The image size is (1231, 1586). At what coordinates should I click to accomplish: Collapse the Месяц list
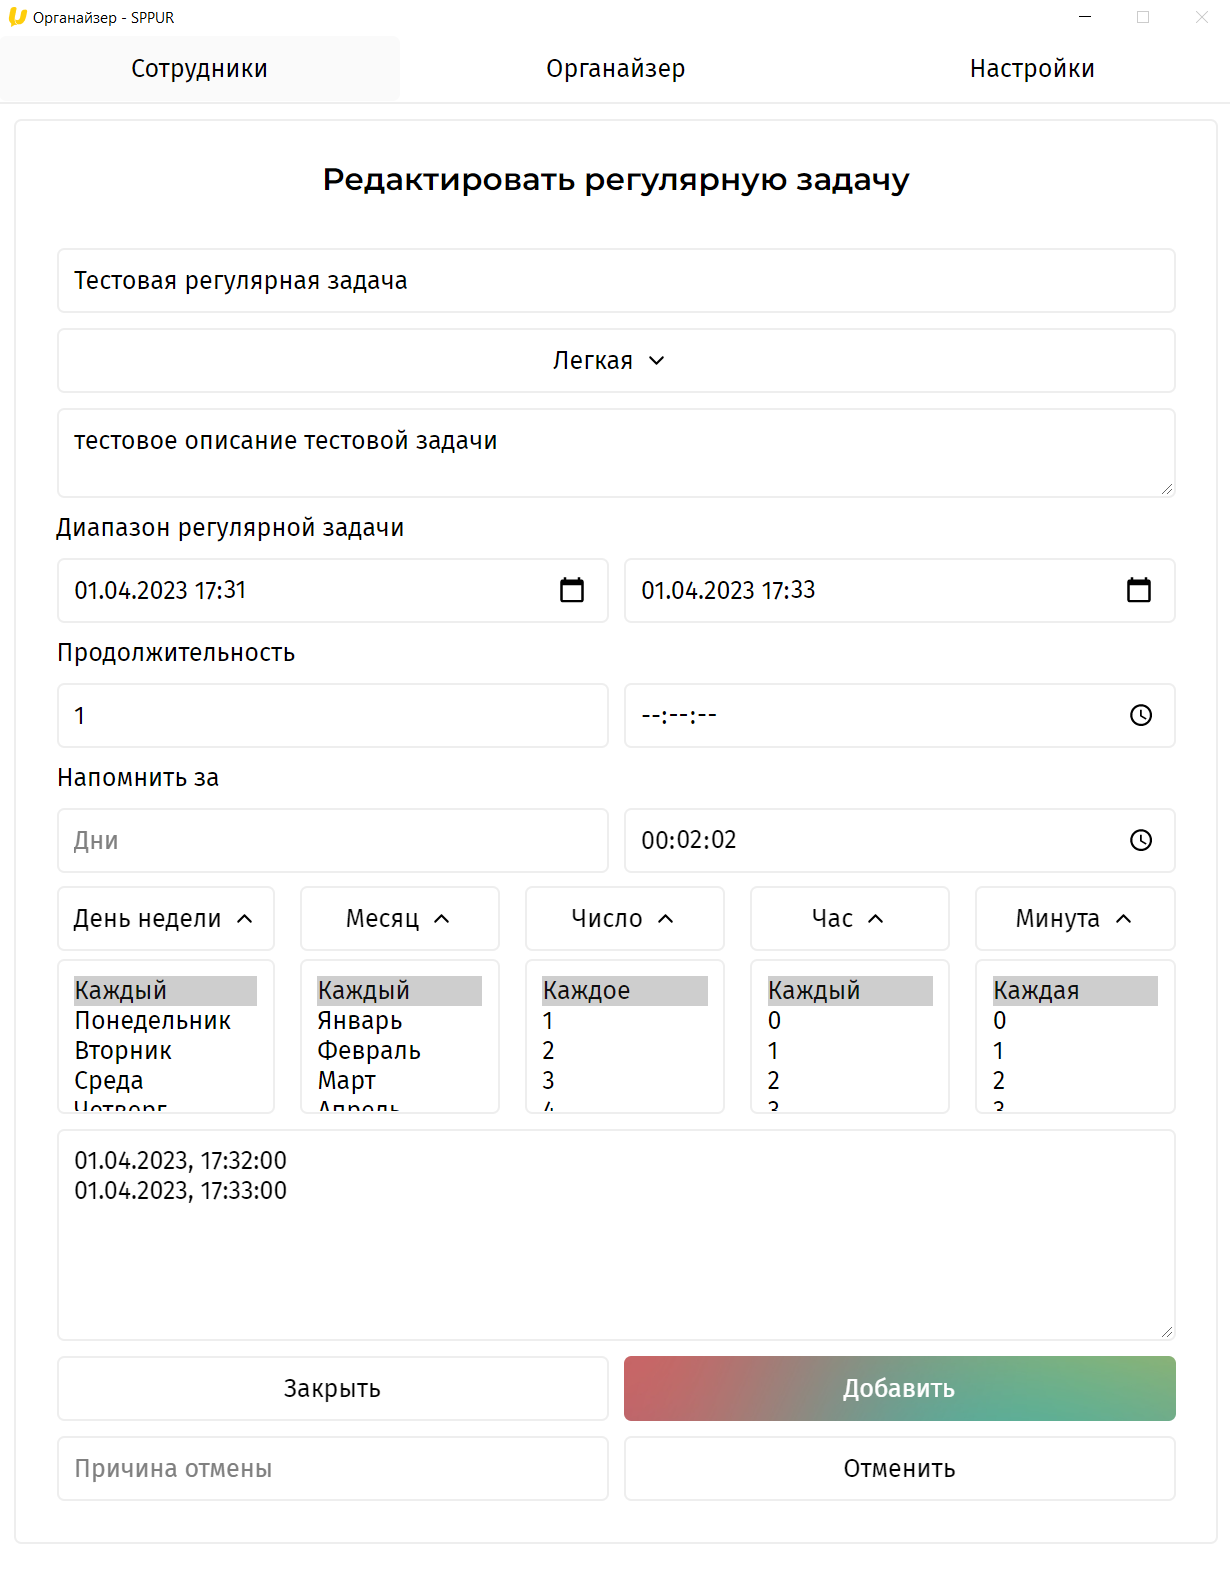400,919
